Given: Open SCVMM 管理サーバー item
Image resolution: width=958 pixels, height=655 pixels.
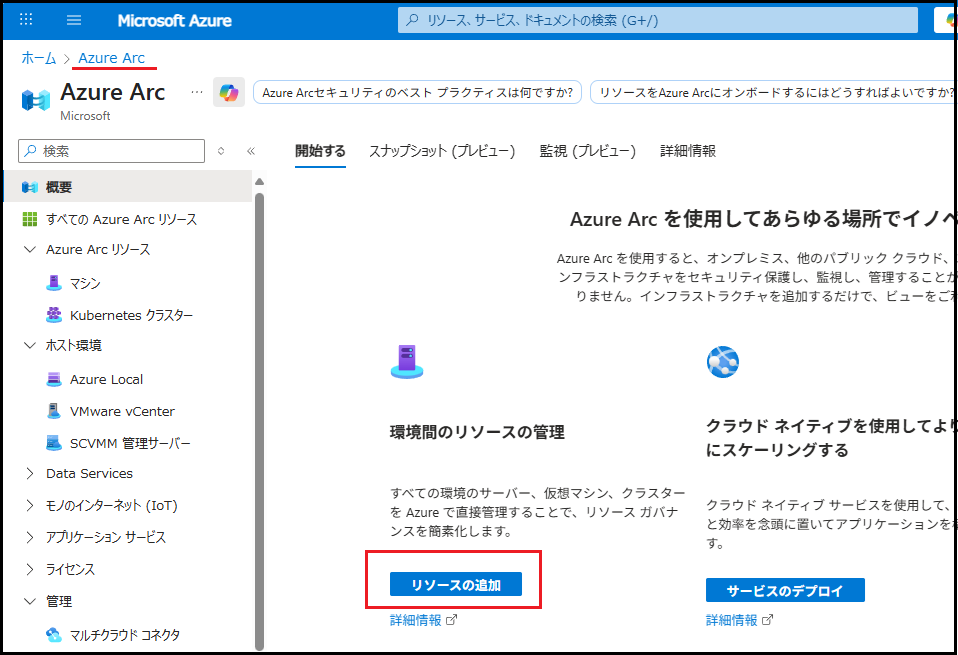Looking at the screenshot, I should (130, 443).
